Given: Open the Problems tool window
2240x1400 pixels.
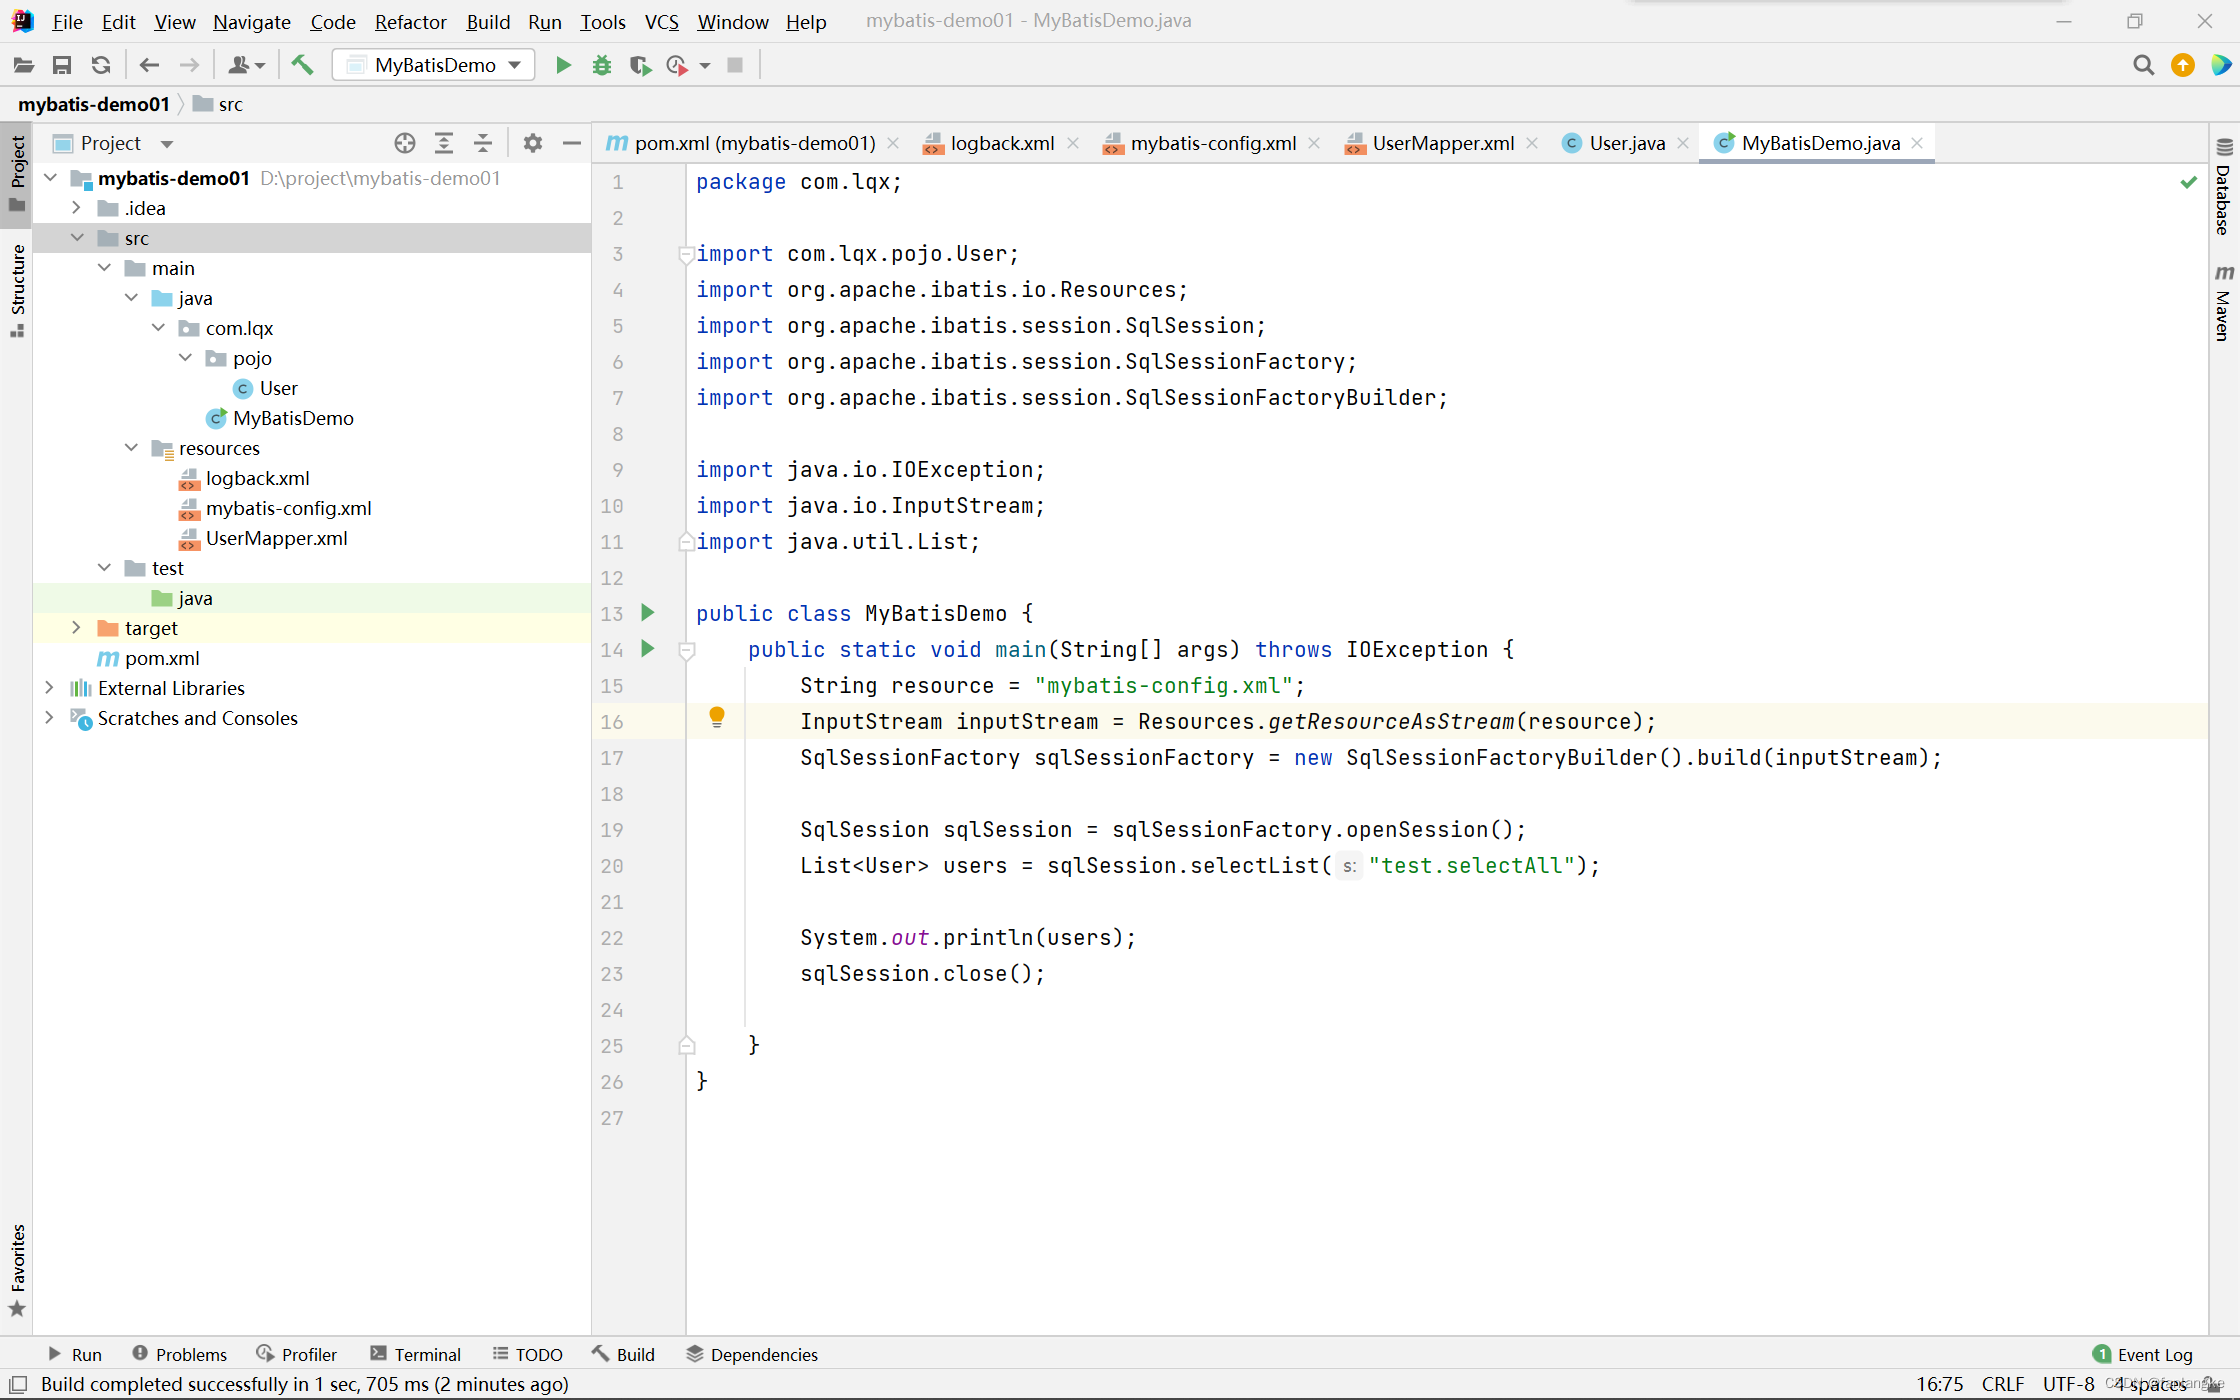Looking at the screenshot, I should [x=180, y=1354].
